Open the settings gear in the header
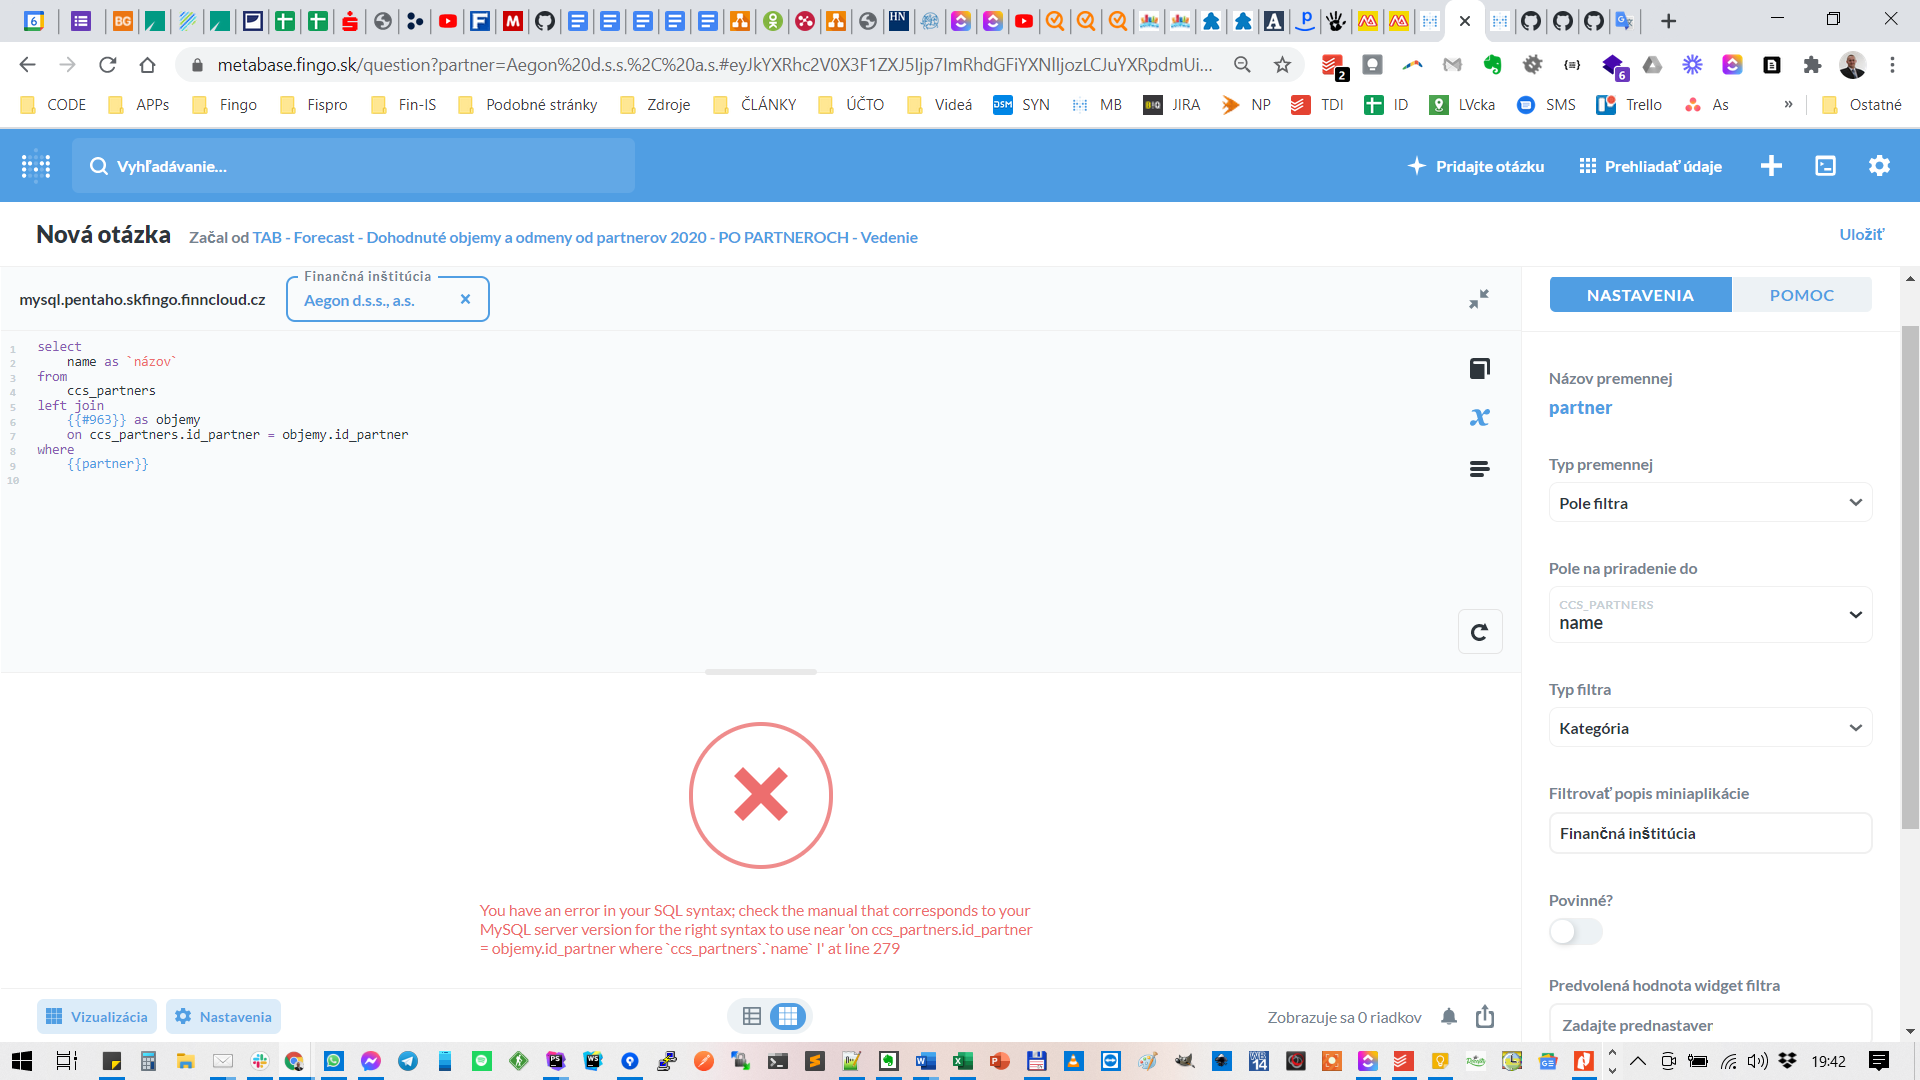 pos(1879,166)
